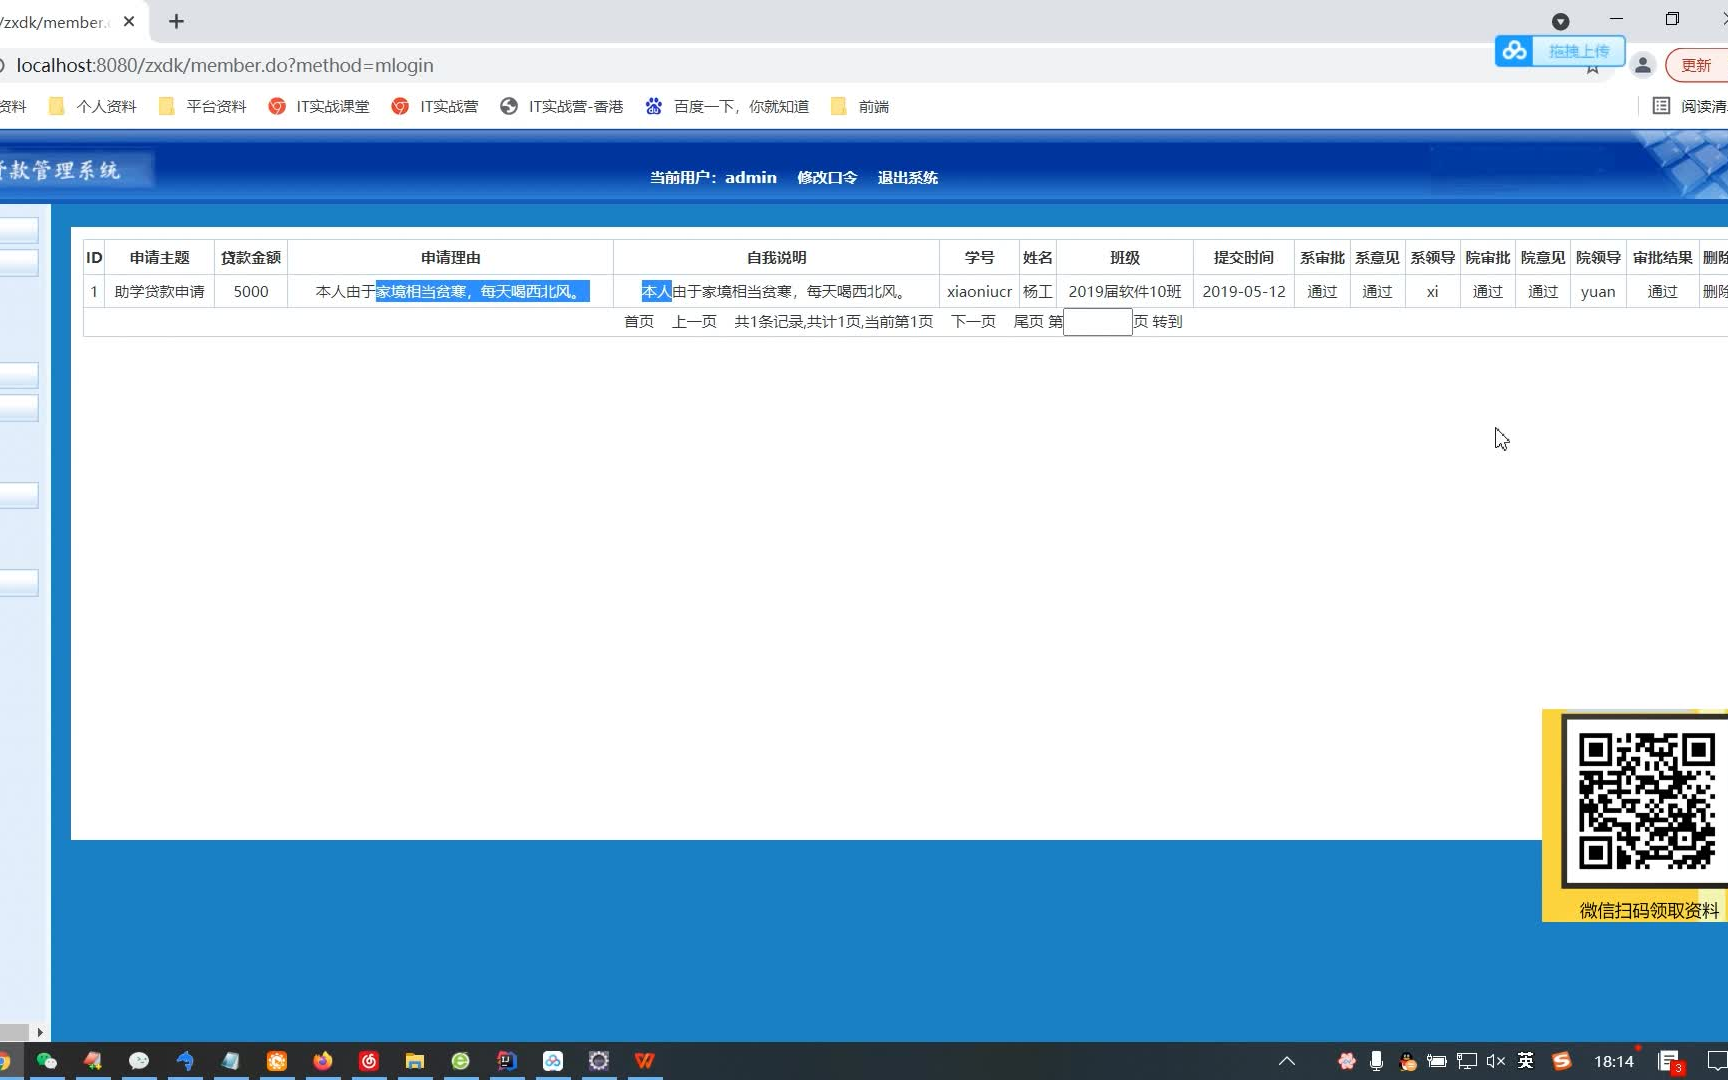Open File Explorer from the taskbar
This screenshot has width=1728, height=1080.
[x=414, y=1061]
